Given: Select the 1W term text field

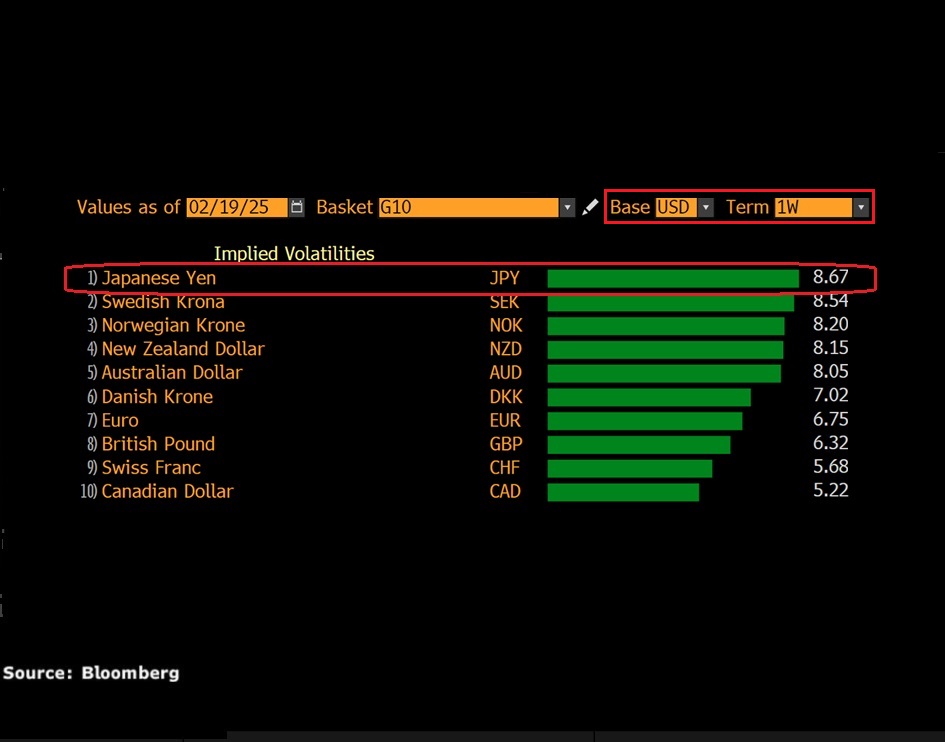Looking at the screenshot, I should coord(811,207).
